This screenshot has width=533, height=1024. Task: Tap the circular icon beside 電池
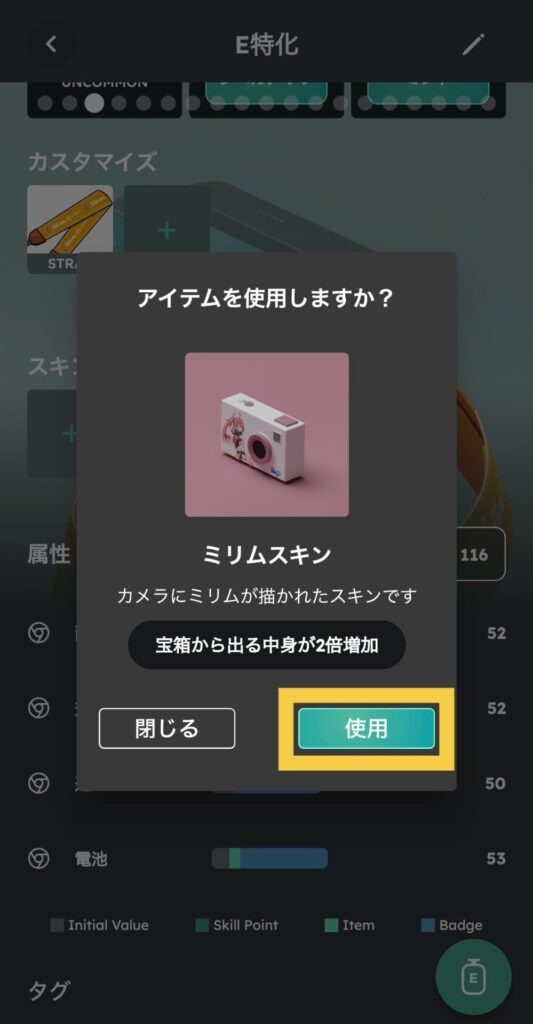point(39,858)
